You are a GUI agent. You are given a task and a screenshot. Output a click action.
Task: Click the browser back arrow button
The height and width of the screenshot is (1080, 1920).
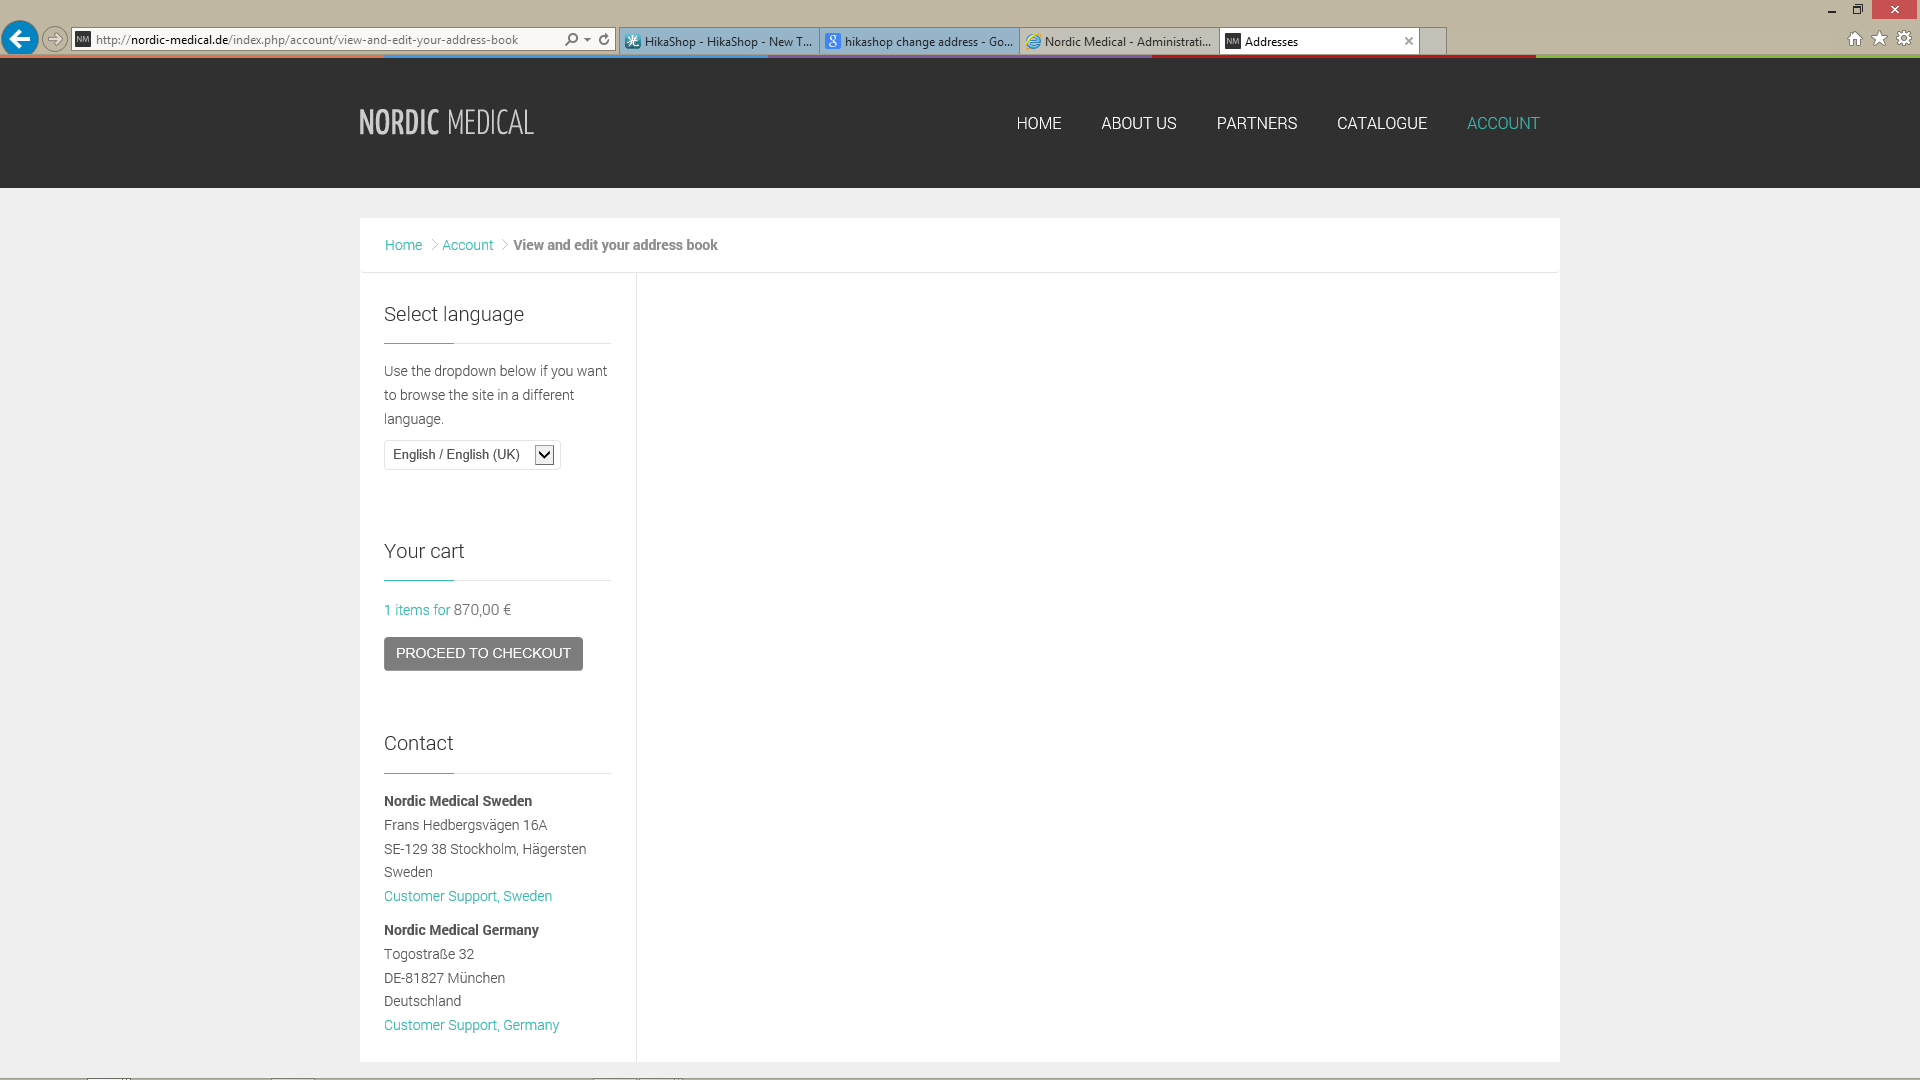[19, 39]
